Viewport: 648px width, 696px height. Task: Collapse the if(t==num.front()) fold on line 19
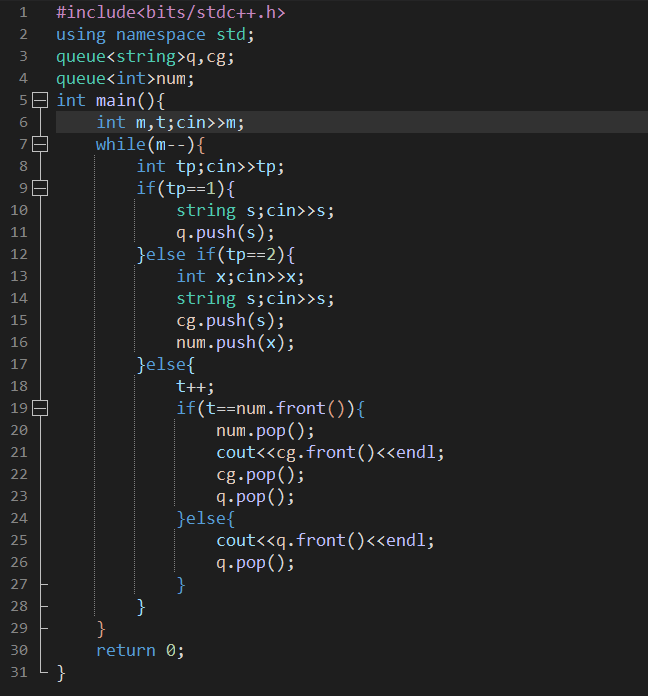[x=40, y=408]
